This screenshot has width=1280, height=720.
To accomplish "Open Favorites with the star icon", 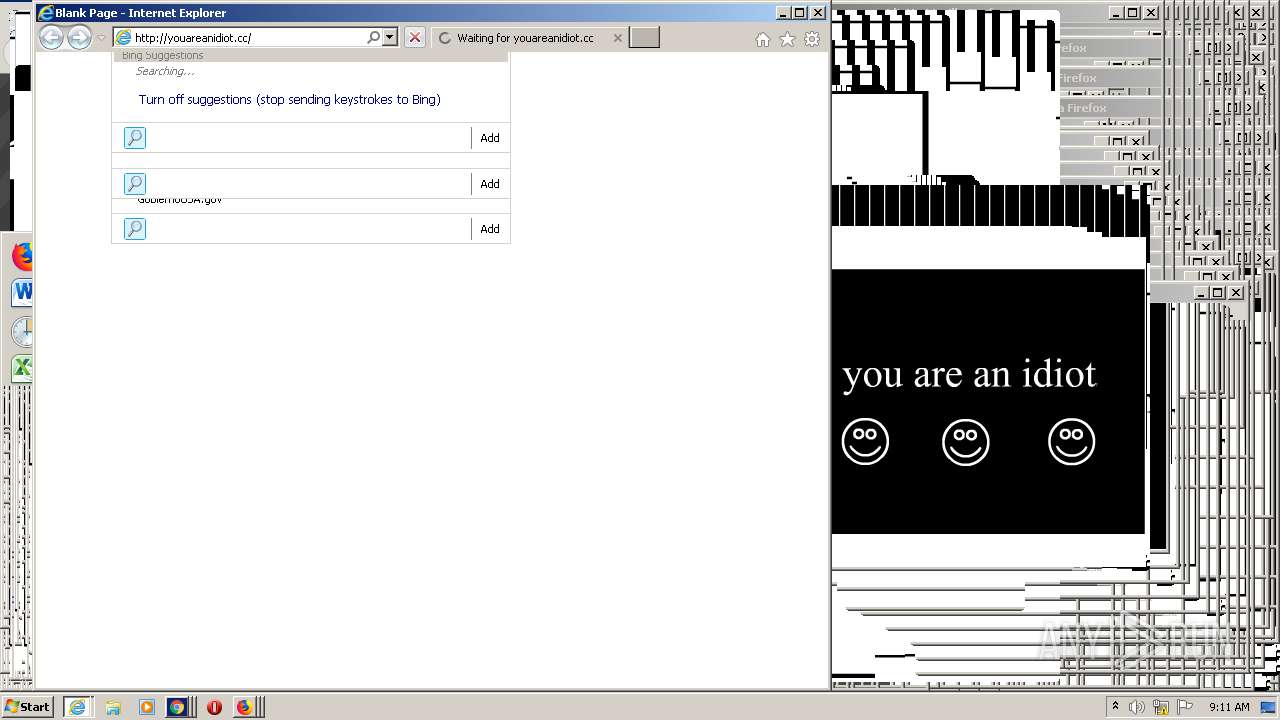I will click(787, 39).
